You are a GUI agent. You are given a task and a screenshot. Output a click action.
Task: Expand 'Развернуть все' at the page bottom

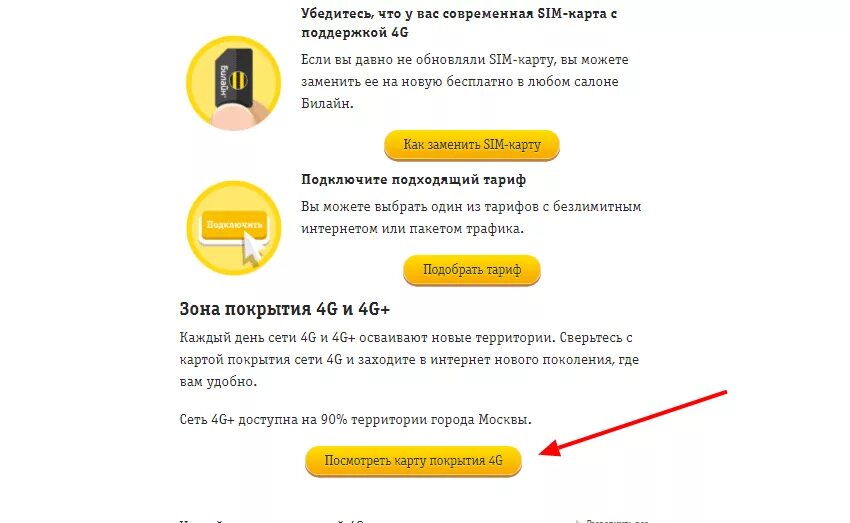[613, 520]
